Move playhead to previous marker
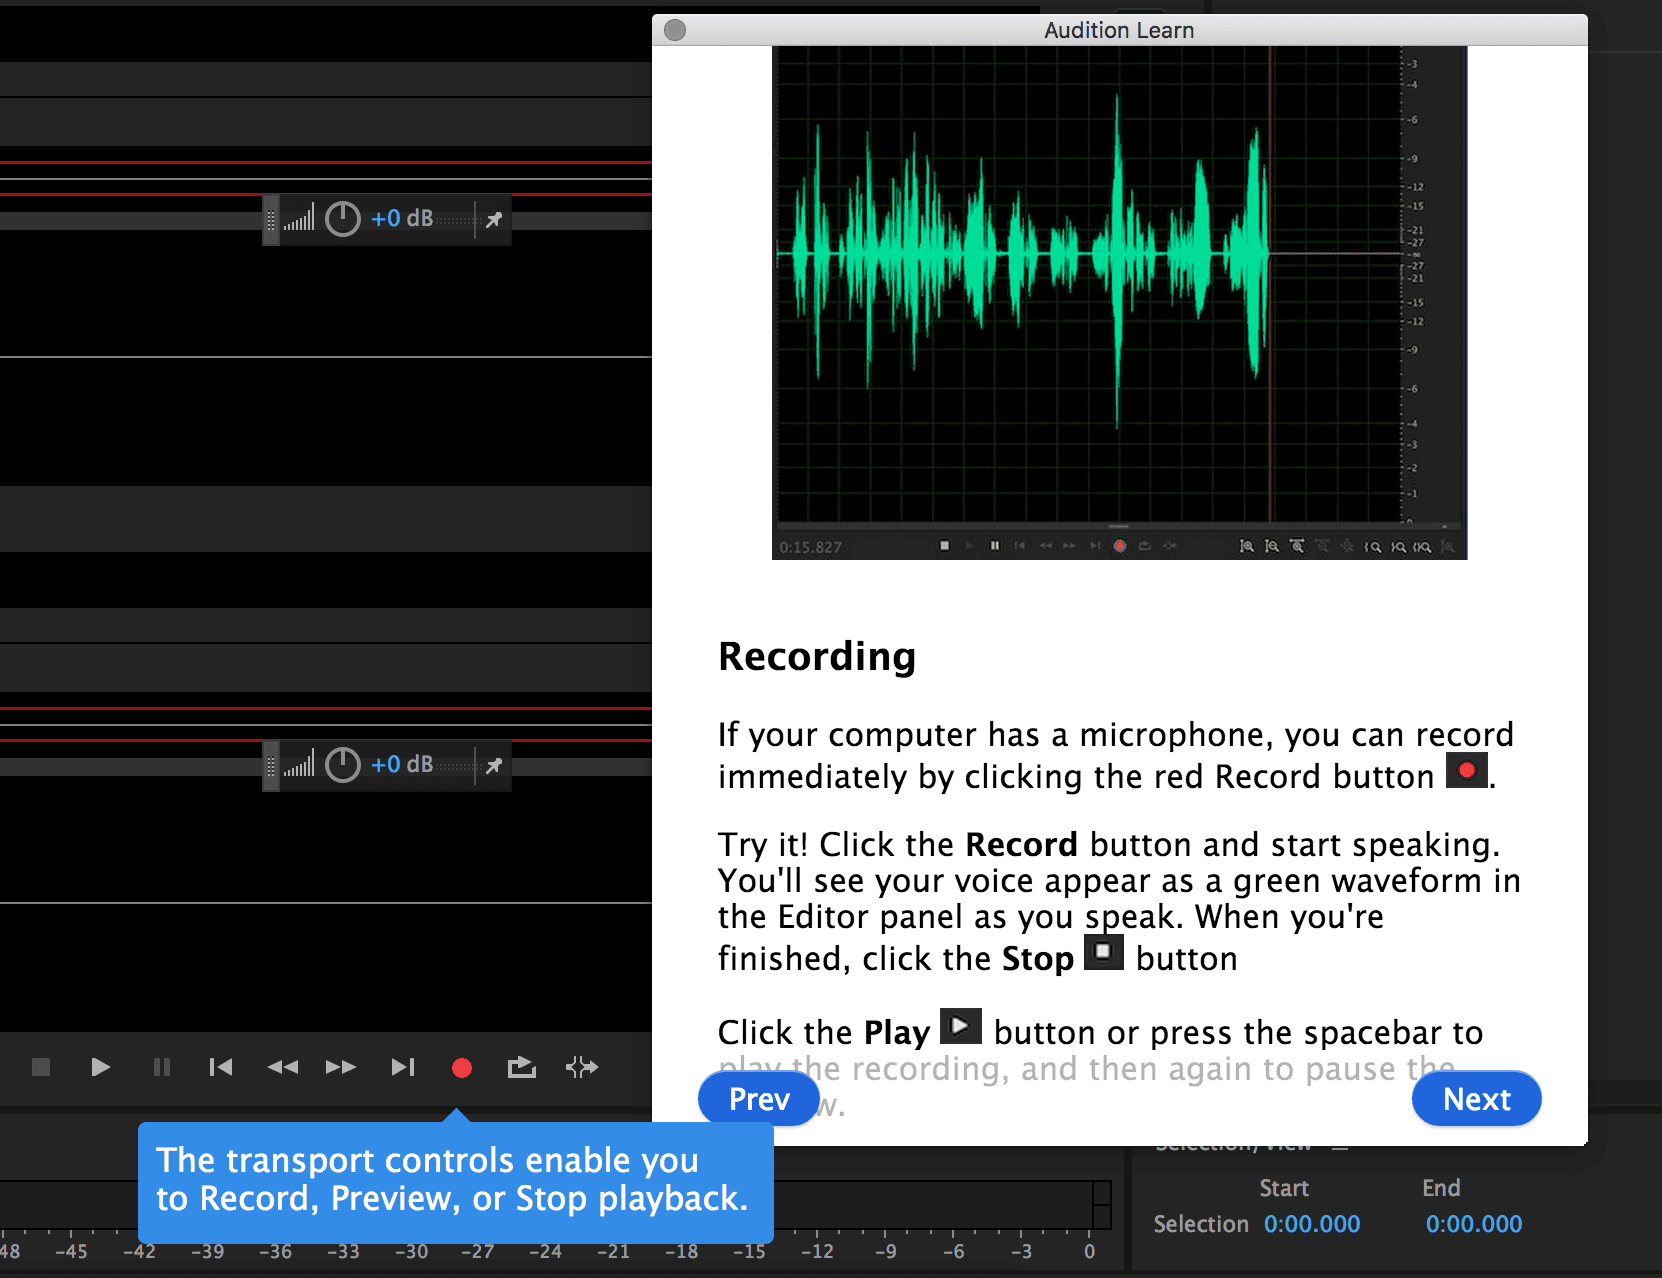The width and height of the screenshot is (1662, 1278). coord(221,1067)
